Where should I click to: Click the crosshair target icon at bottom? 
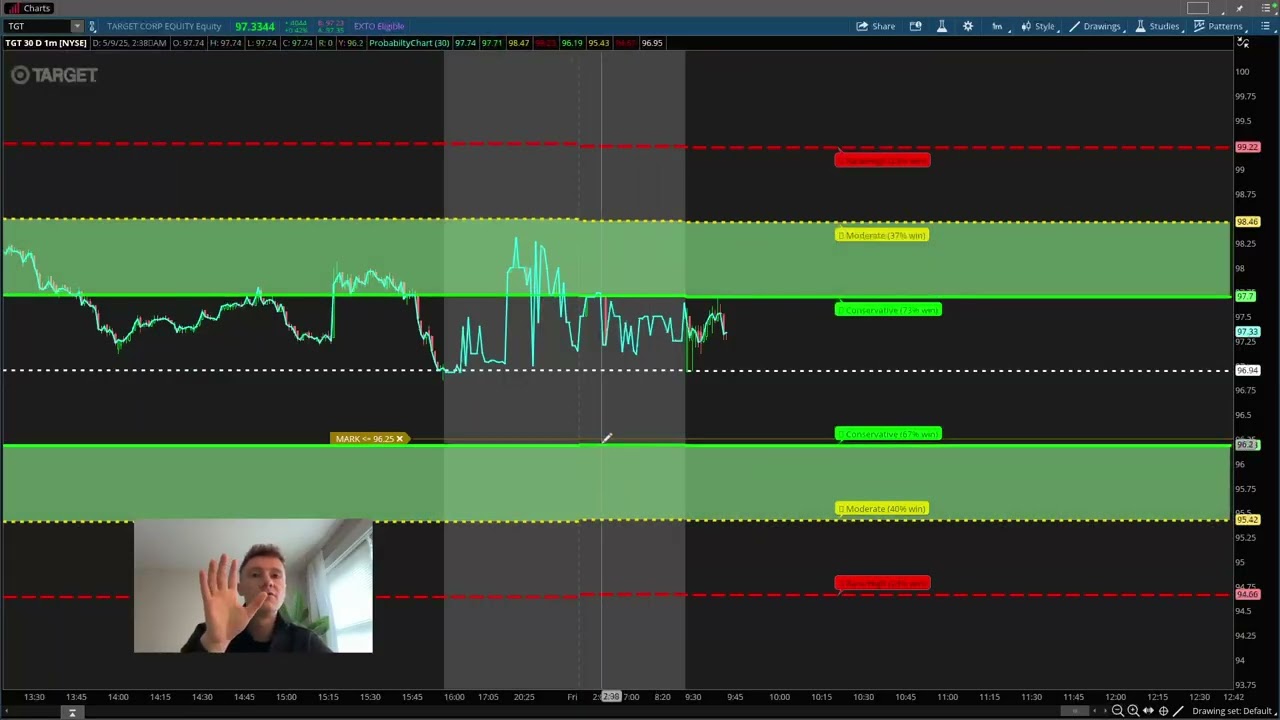[x=1163, y=711]
